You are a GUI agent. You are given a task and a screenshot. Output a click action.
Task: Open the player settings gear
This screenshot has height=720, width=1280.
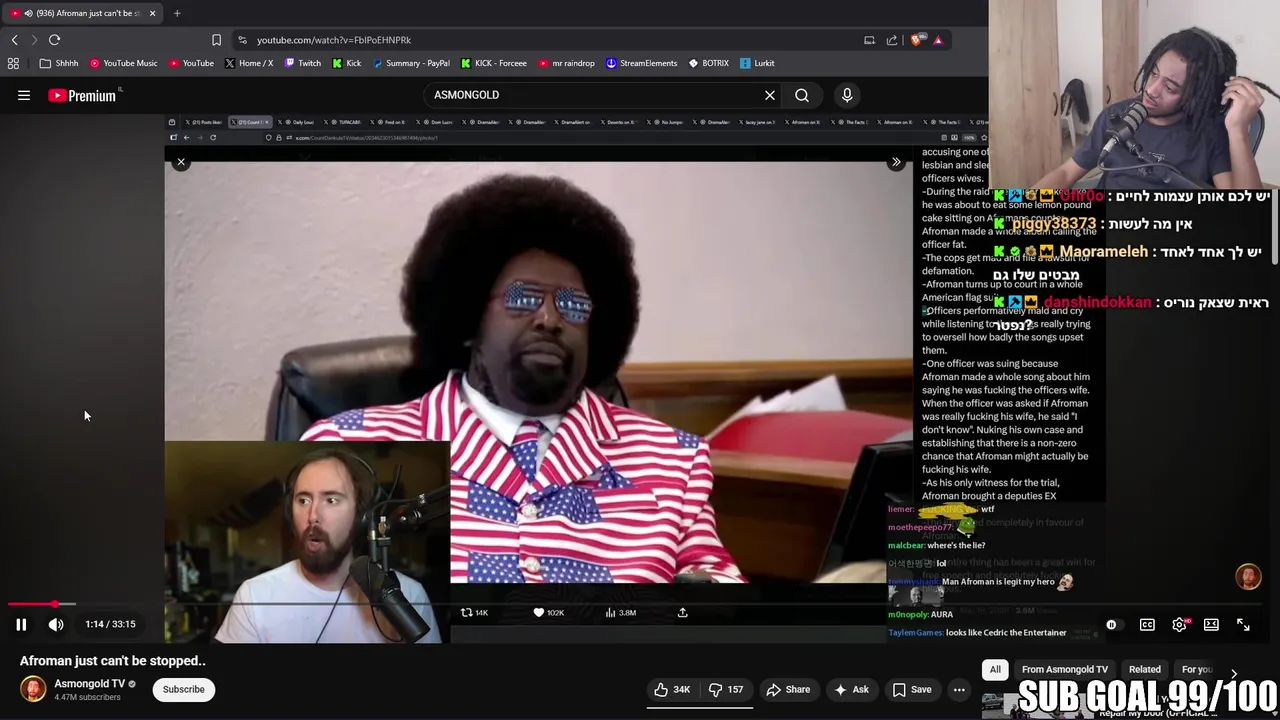[1179, 625]
